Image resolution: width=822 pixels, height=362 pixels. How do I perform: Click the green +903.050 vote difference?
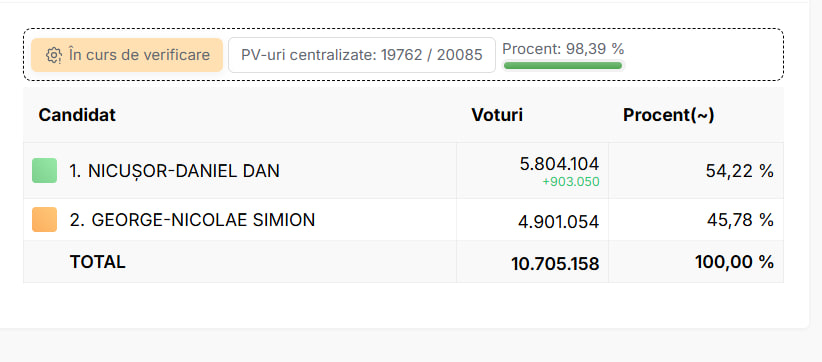point(571,182)
